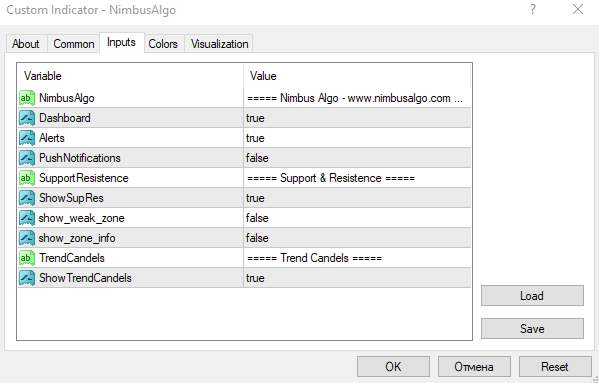Open the Visualization tab
Screen dimensions: 599x383
point(220,44)
